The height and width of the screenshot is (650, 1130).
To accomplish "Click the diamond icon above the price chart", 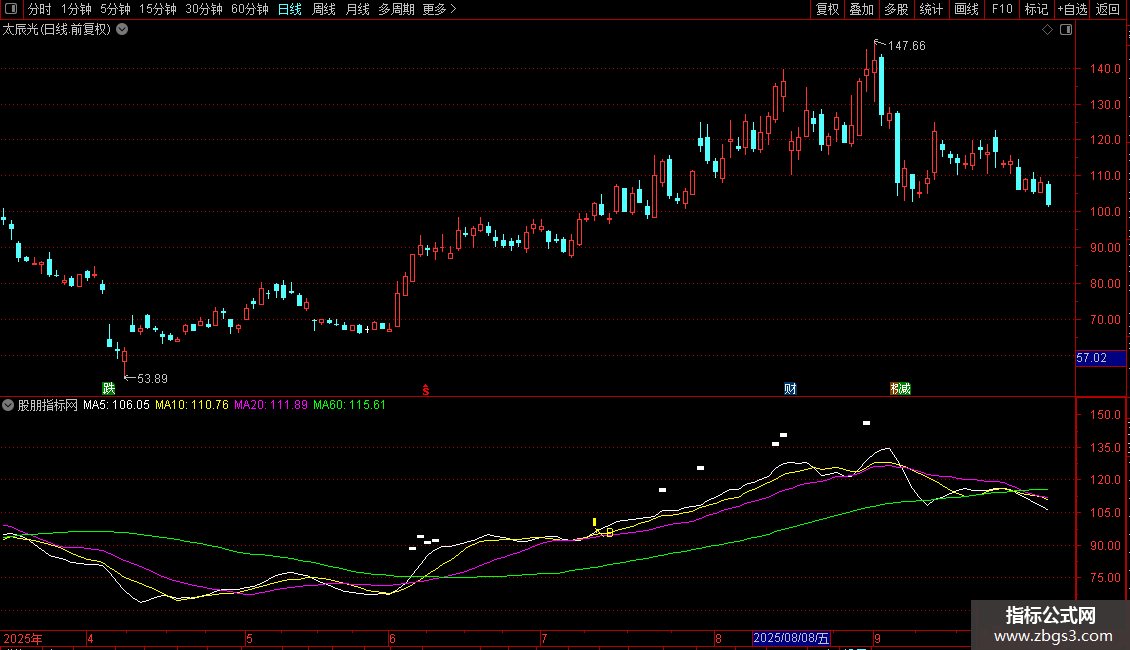I will point(1048,30).
